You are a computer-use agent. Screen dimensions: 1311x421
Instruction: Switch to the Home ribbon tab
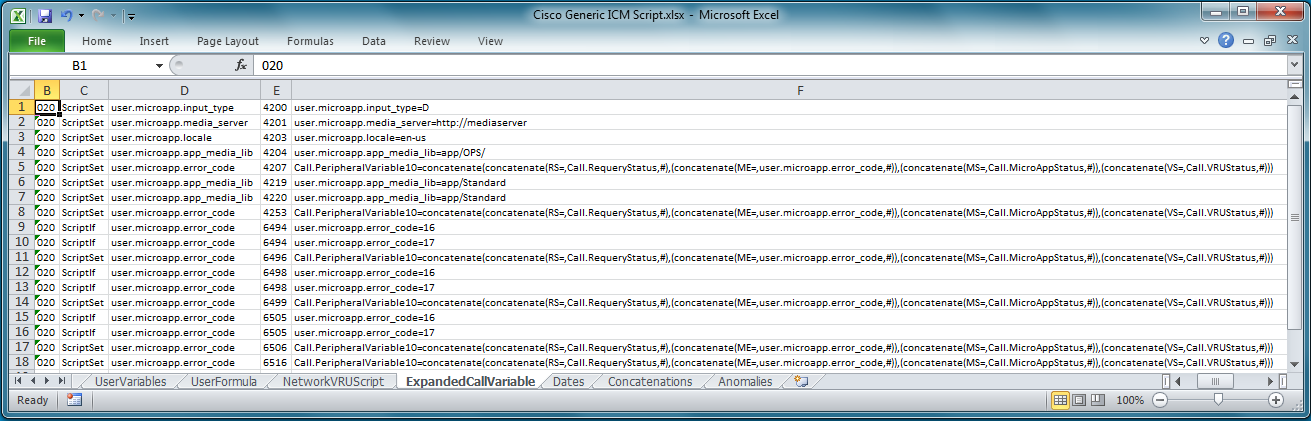coord(97,41)
